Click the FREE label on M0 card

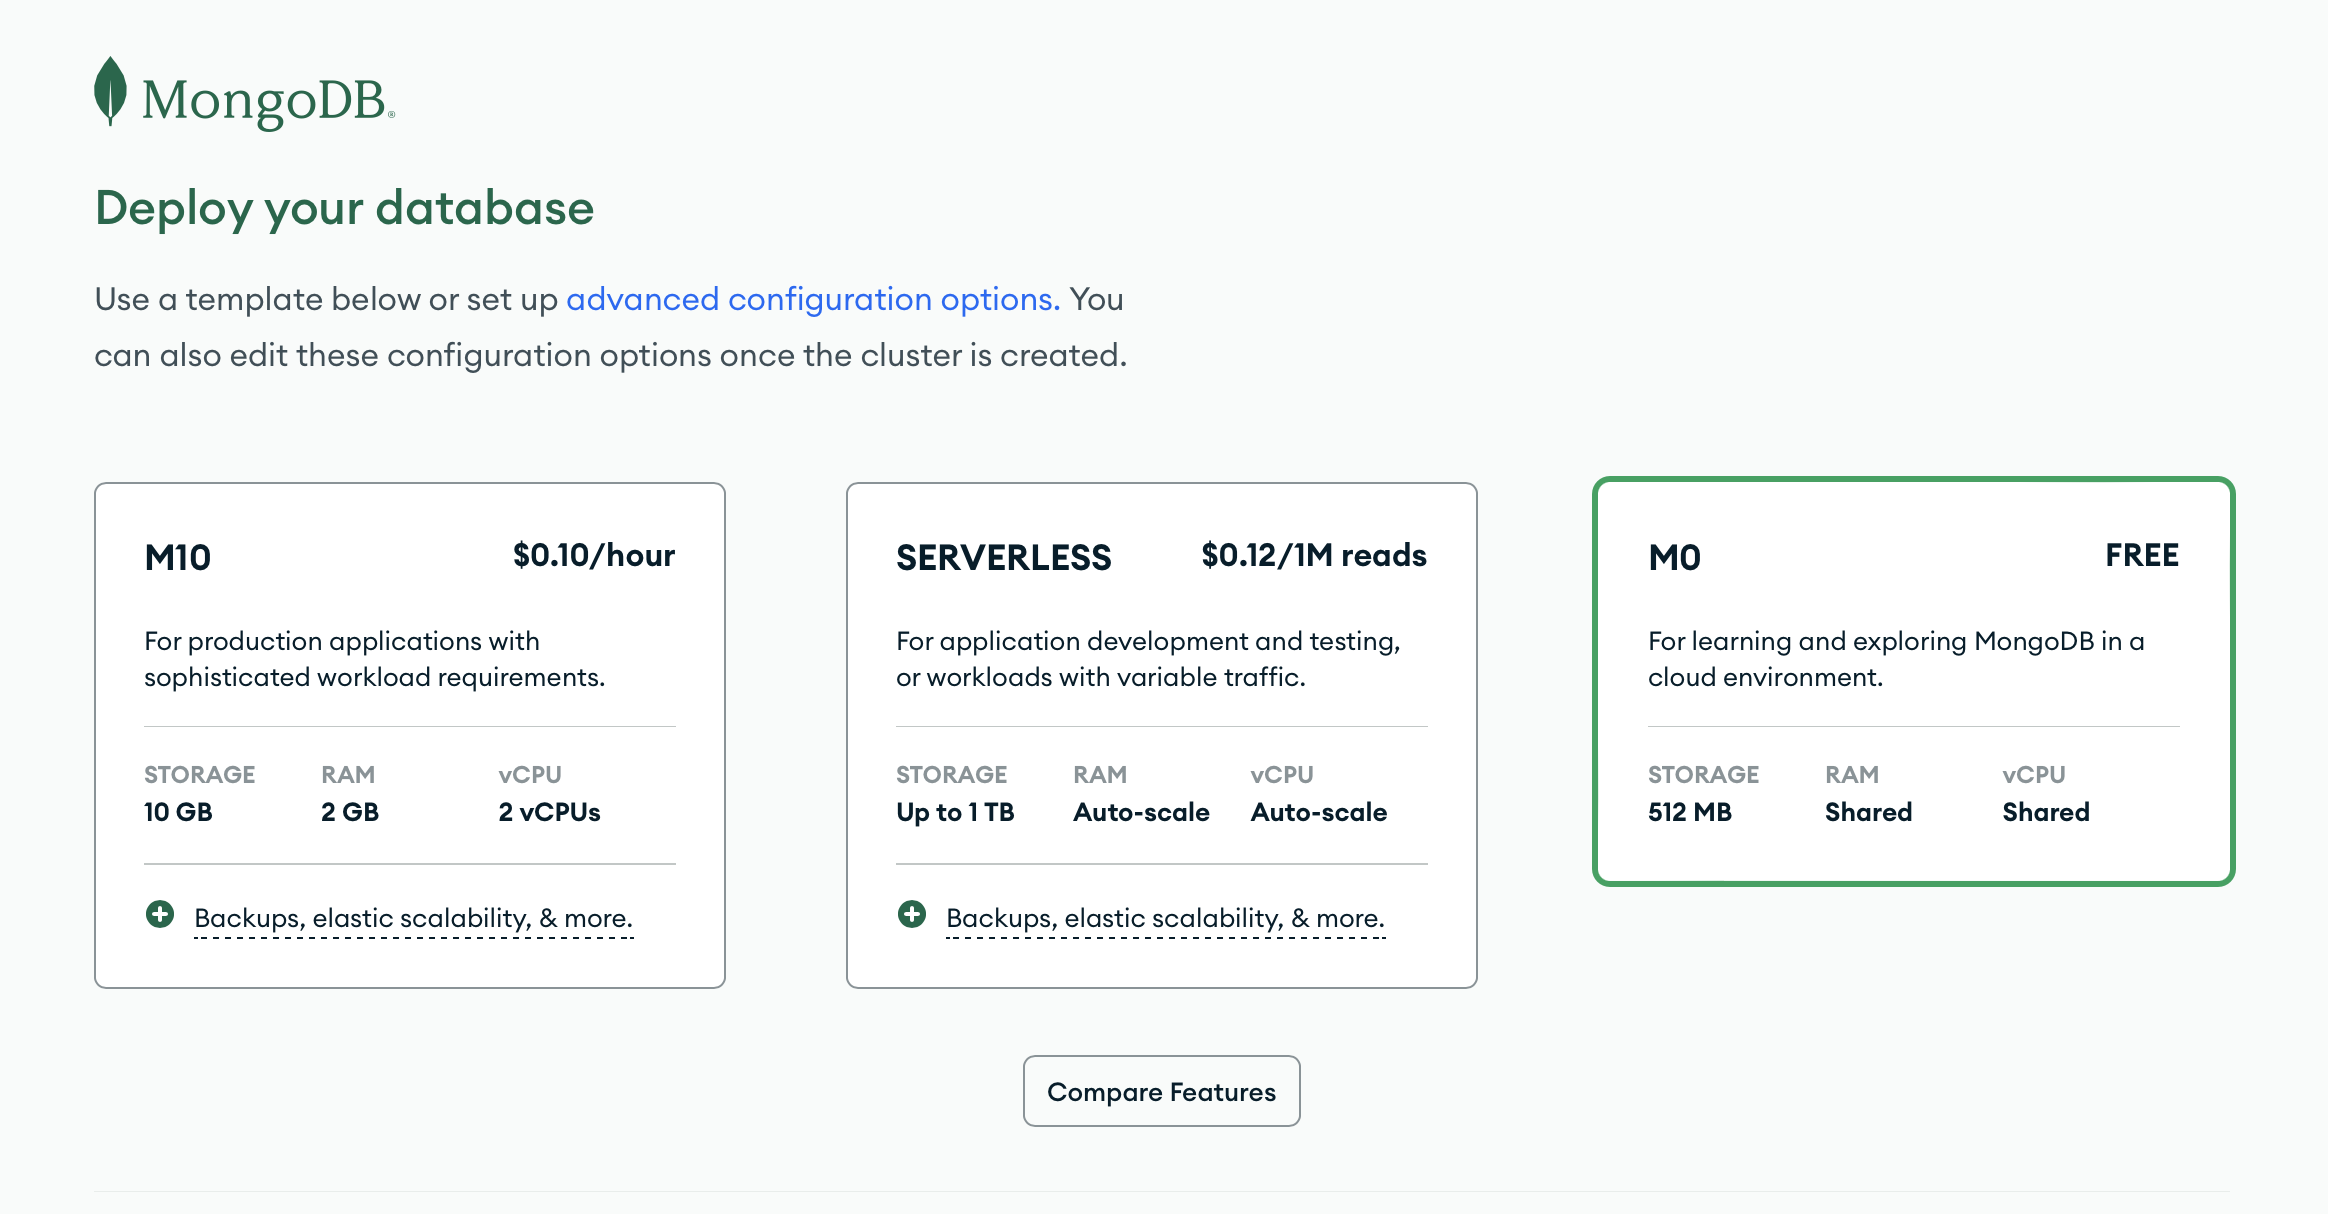2142,555
